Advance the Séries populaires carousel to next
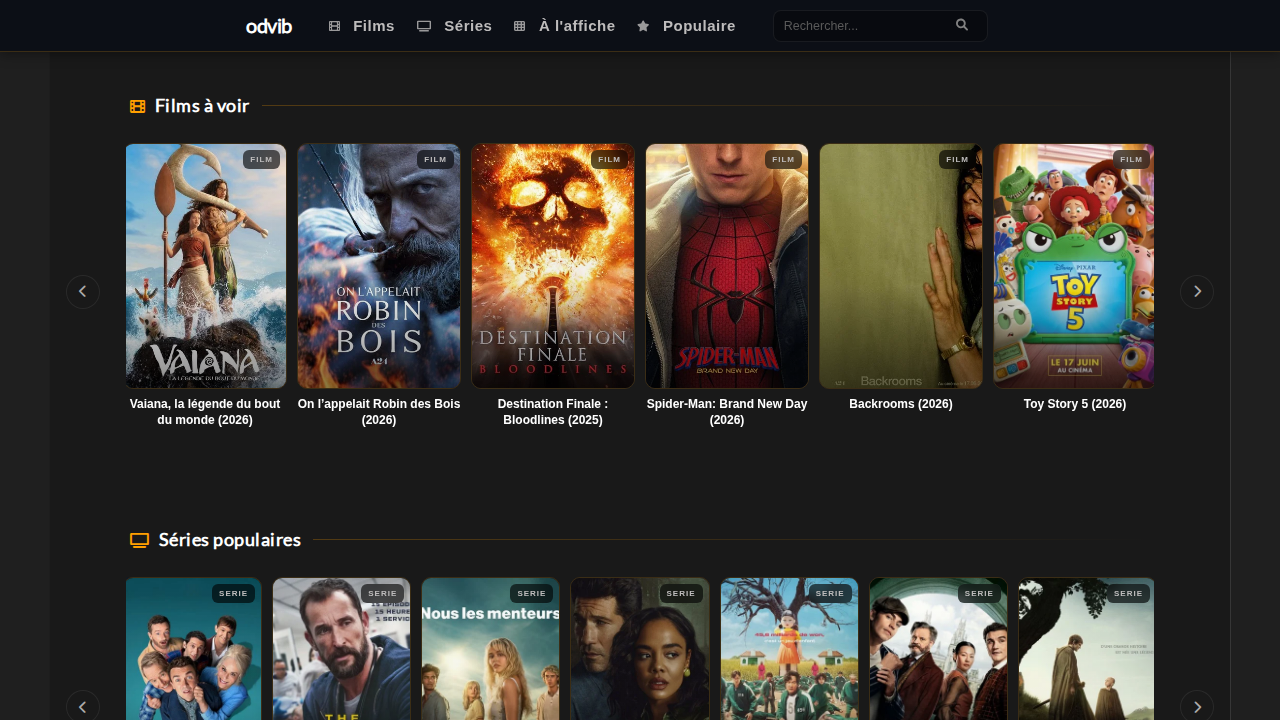 click(1197, 707)
